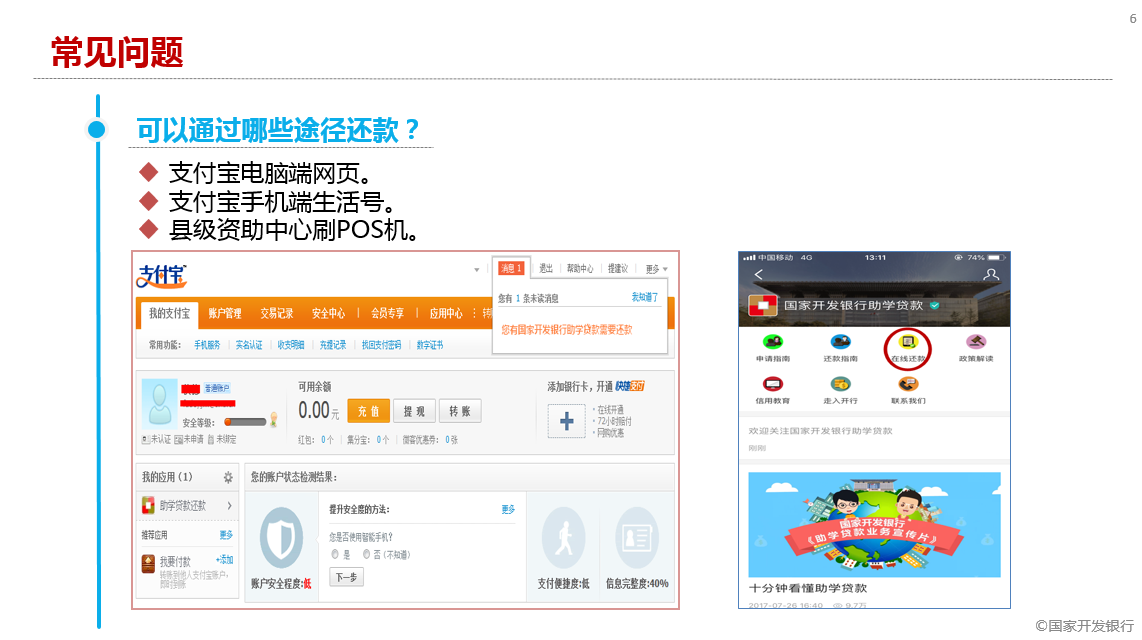This screenshot has width=1142, height=640.
Task: Open the 还款指南 repayment guide icon
Action: [840, 342]
